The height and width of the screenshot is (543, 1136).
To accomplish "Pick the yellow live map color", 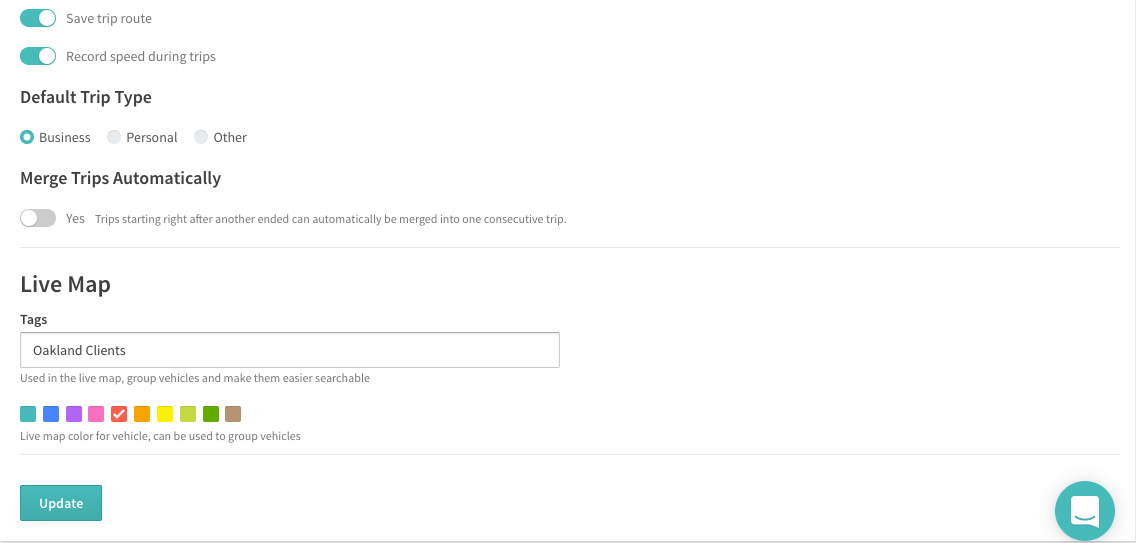I will coord(164,414).
